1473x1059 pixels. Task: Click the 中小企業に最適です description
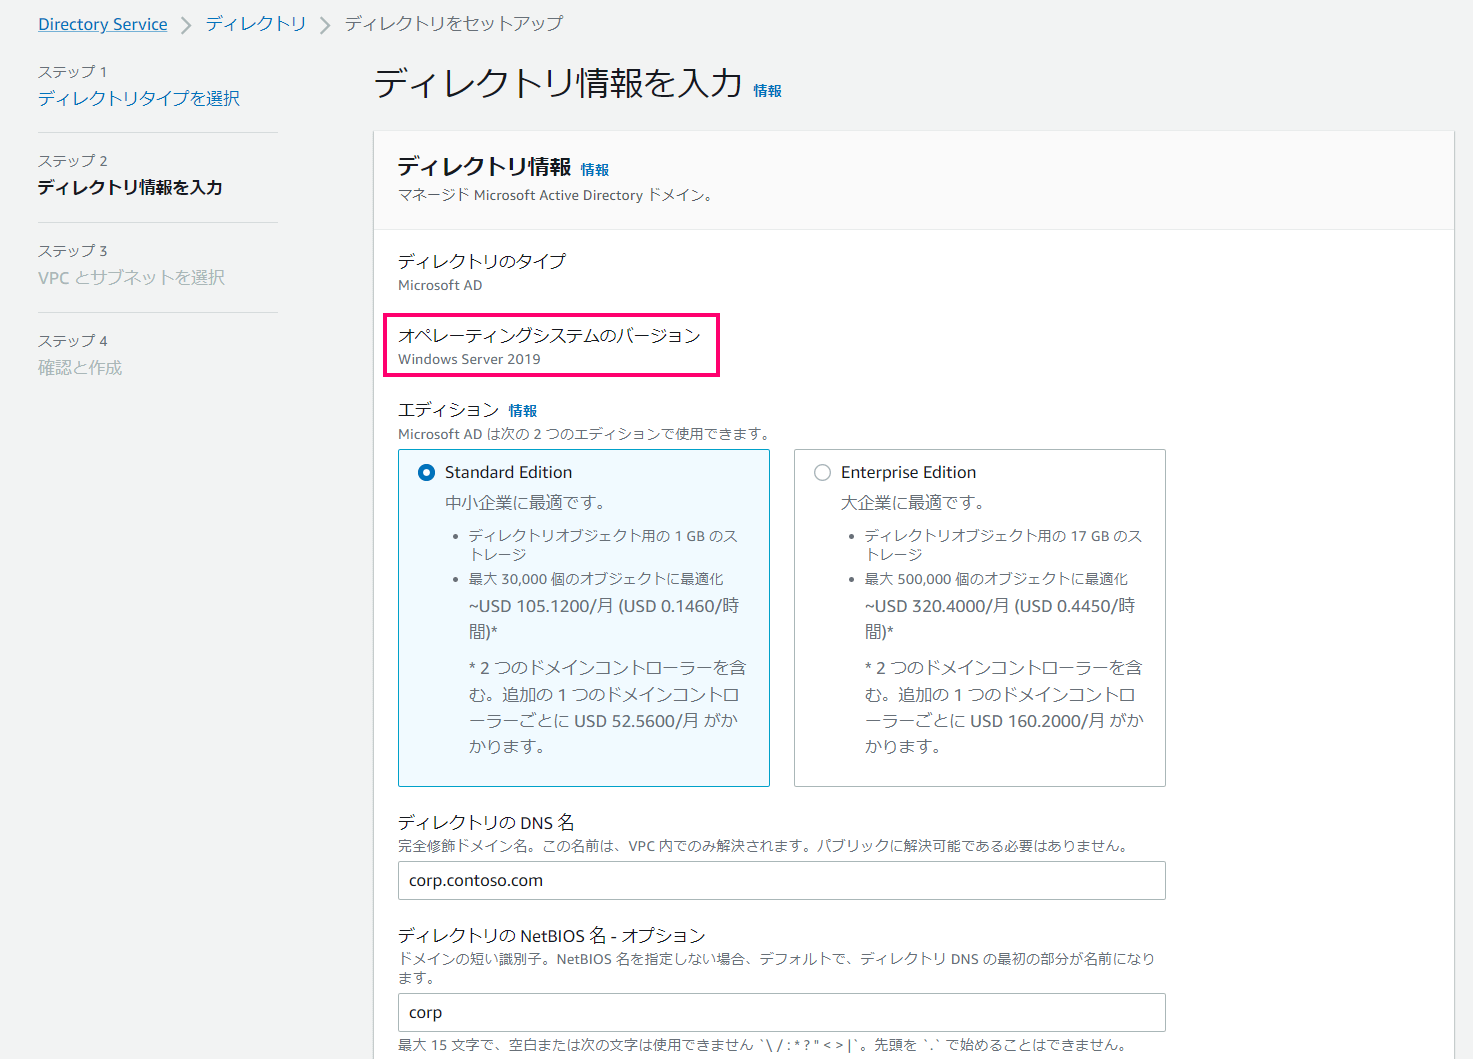pos(525,502)
